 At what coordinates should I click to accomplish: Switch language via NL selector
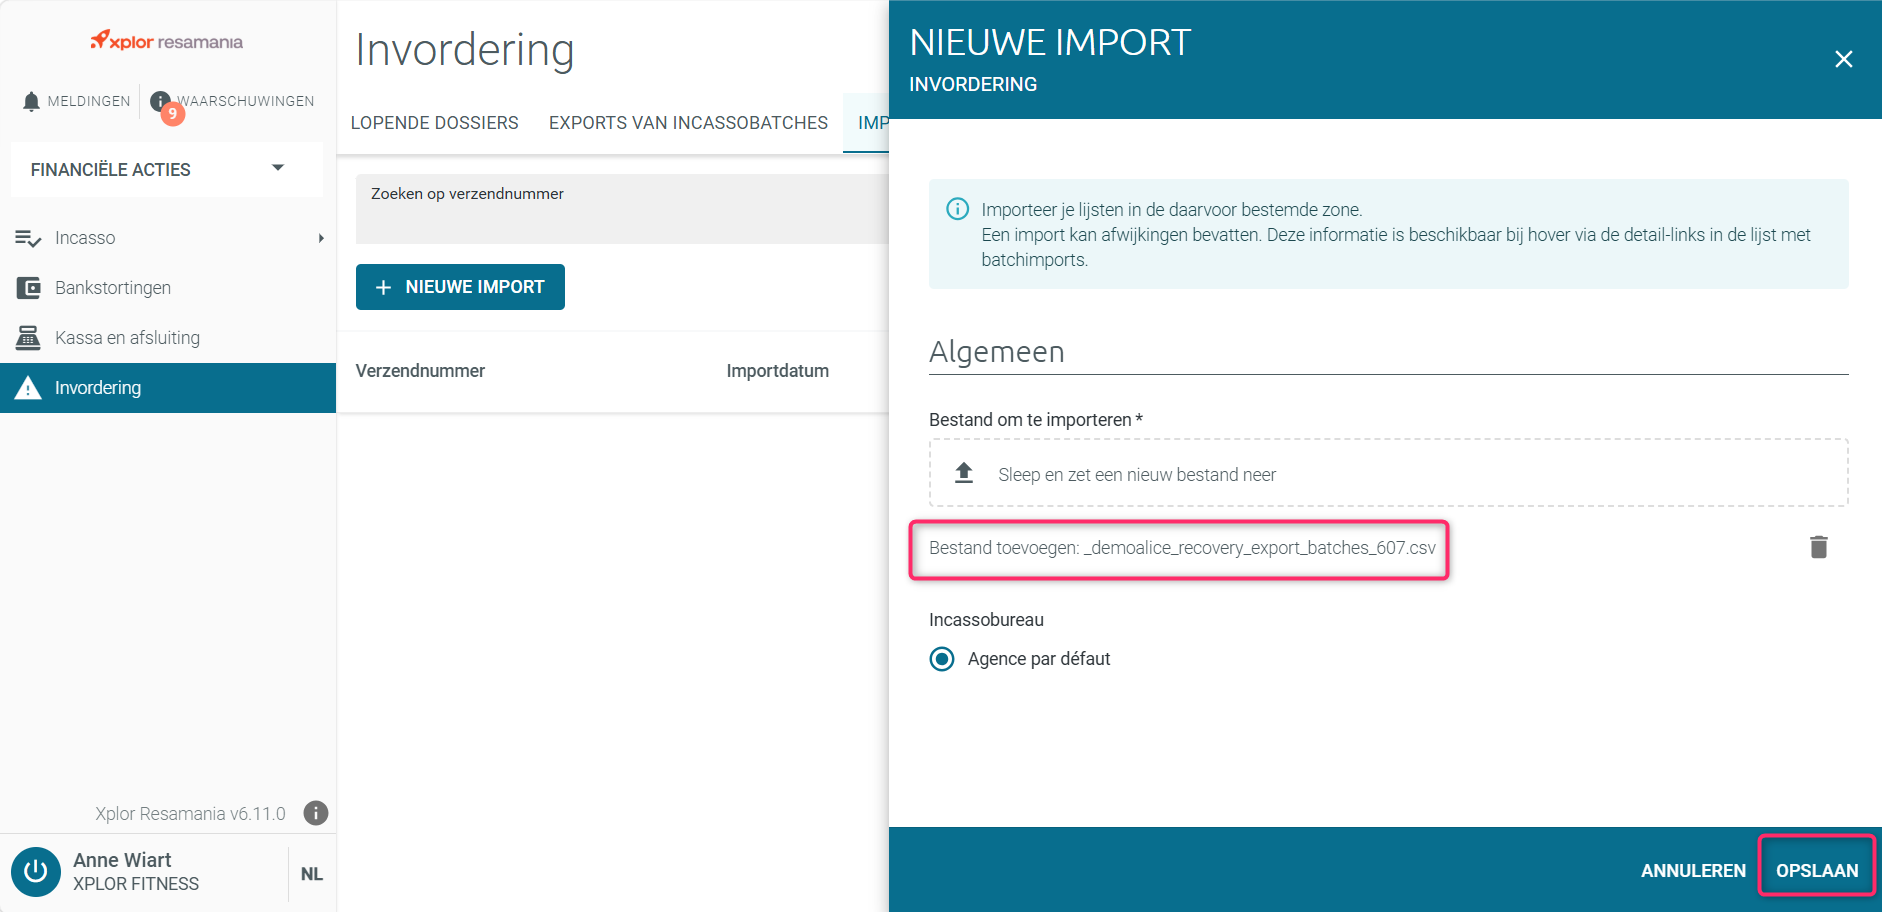click(x=312, y=874)
